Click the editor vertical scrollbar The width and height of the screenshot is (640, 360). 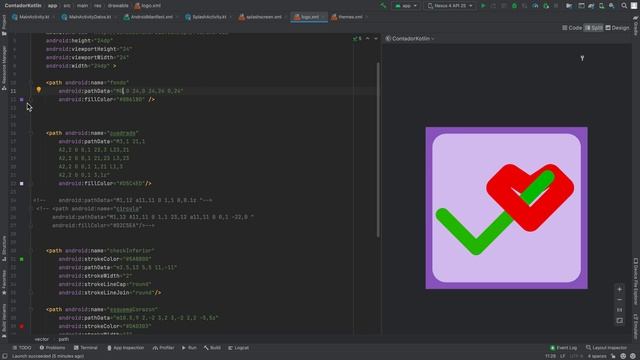378,149
